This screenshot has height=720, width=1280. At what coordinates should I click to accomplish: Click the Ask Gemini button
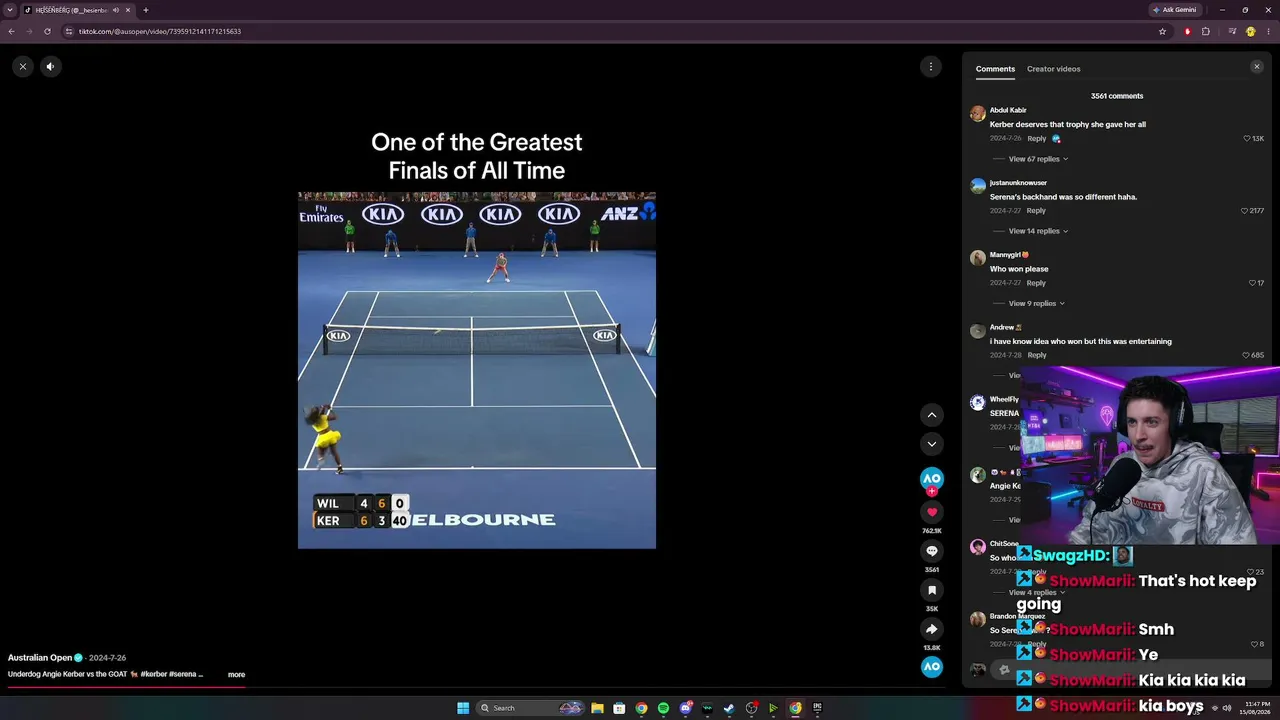(x=1175, y=10)
